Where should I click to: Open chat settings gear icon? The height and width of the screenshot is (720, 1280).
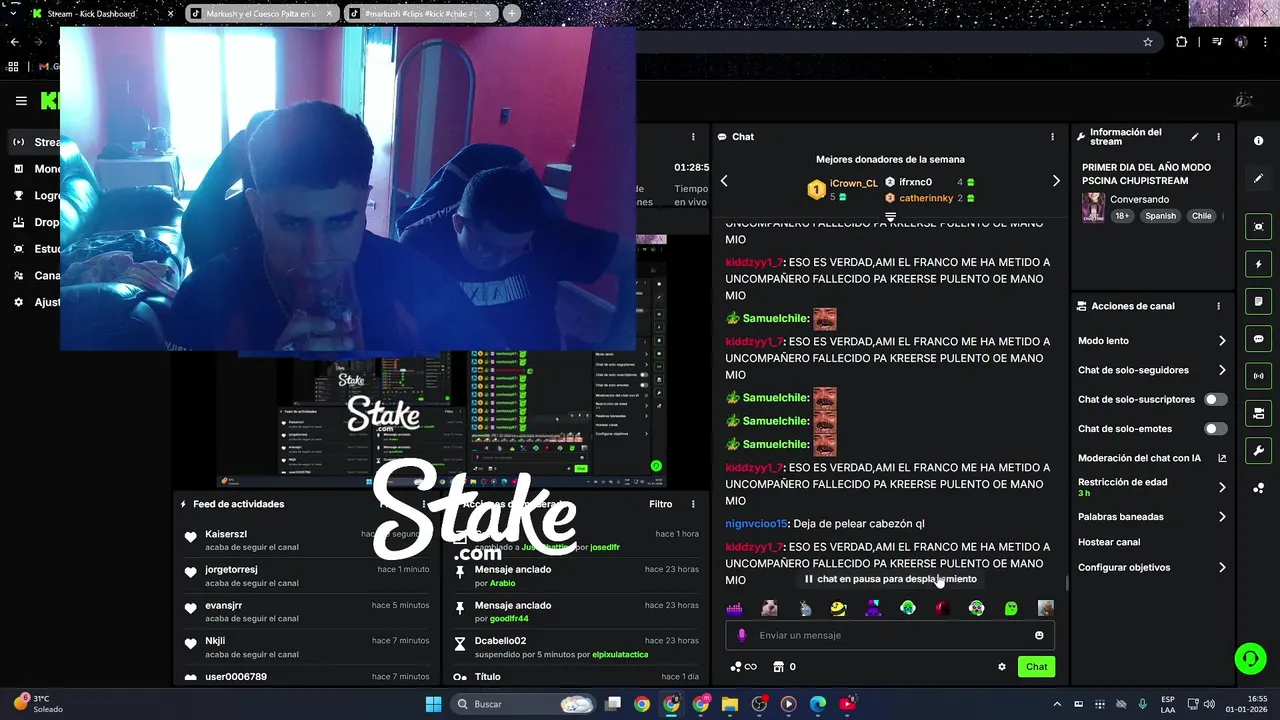coord(1002,667)
